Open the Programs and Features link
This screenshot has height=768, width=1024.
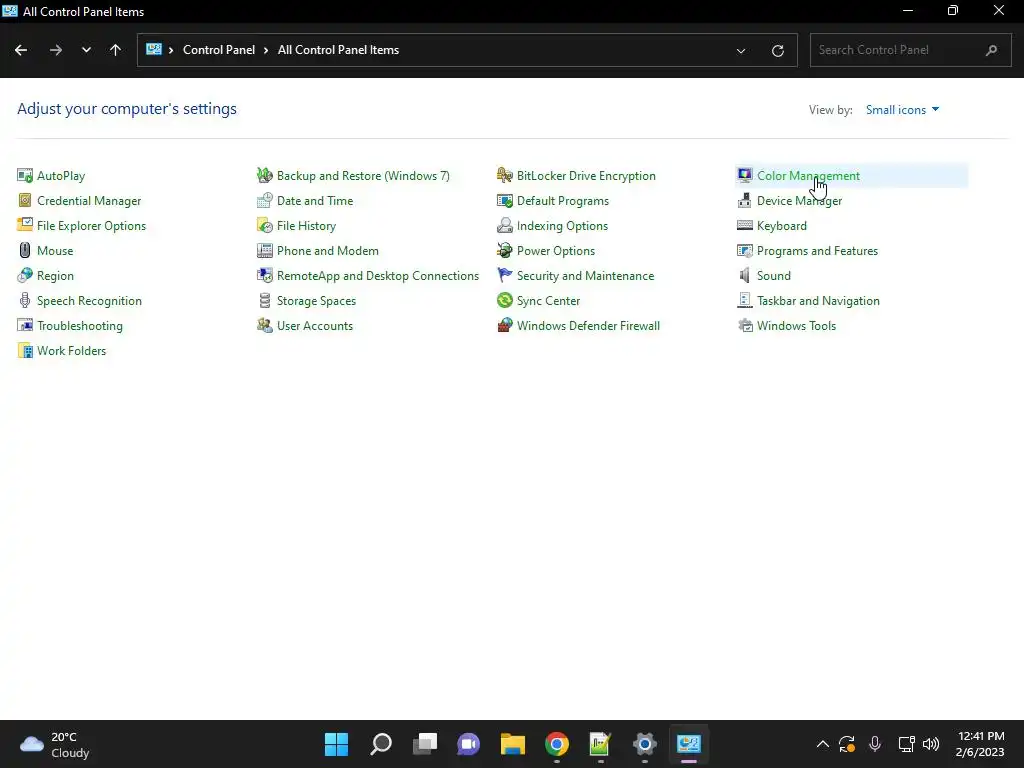pyautogui.click(x=817, y=251)
